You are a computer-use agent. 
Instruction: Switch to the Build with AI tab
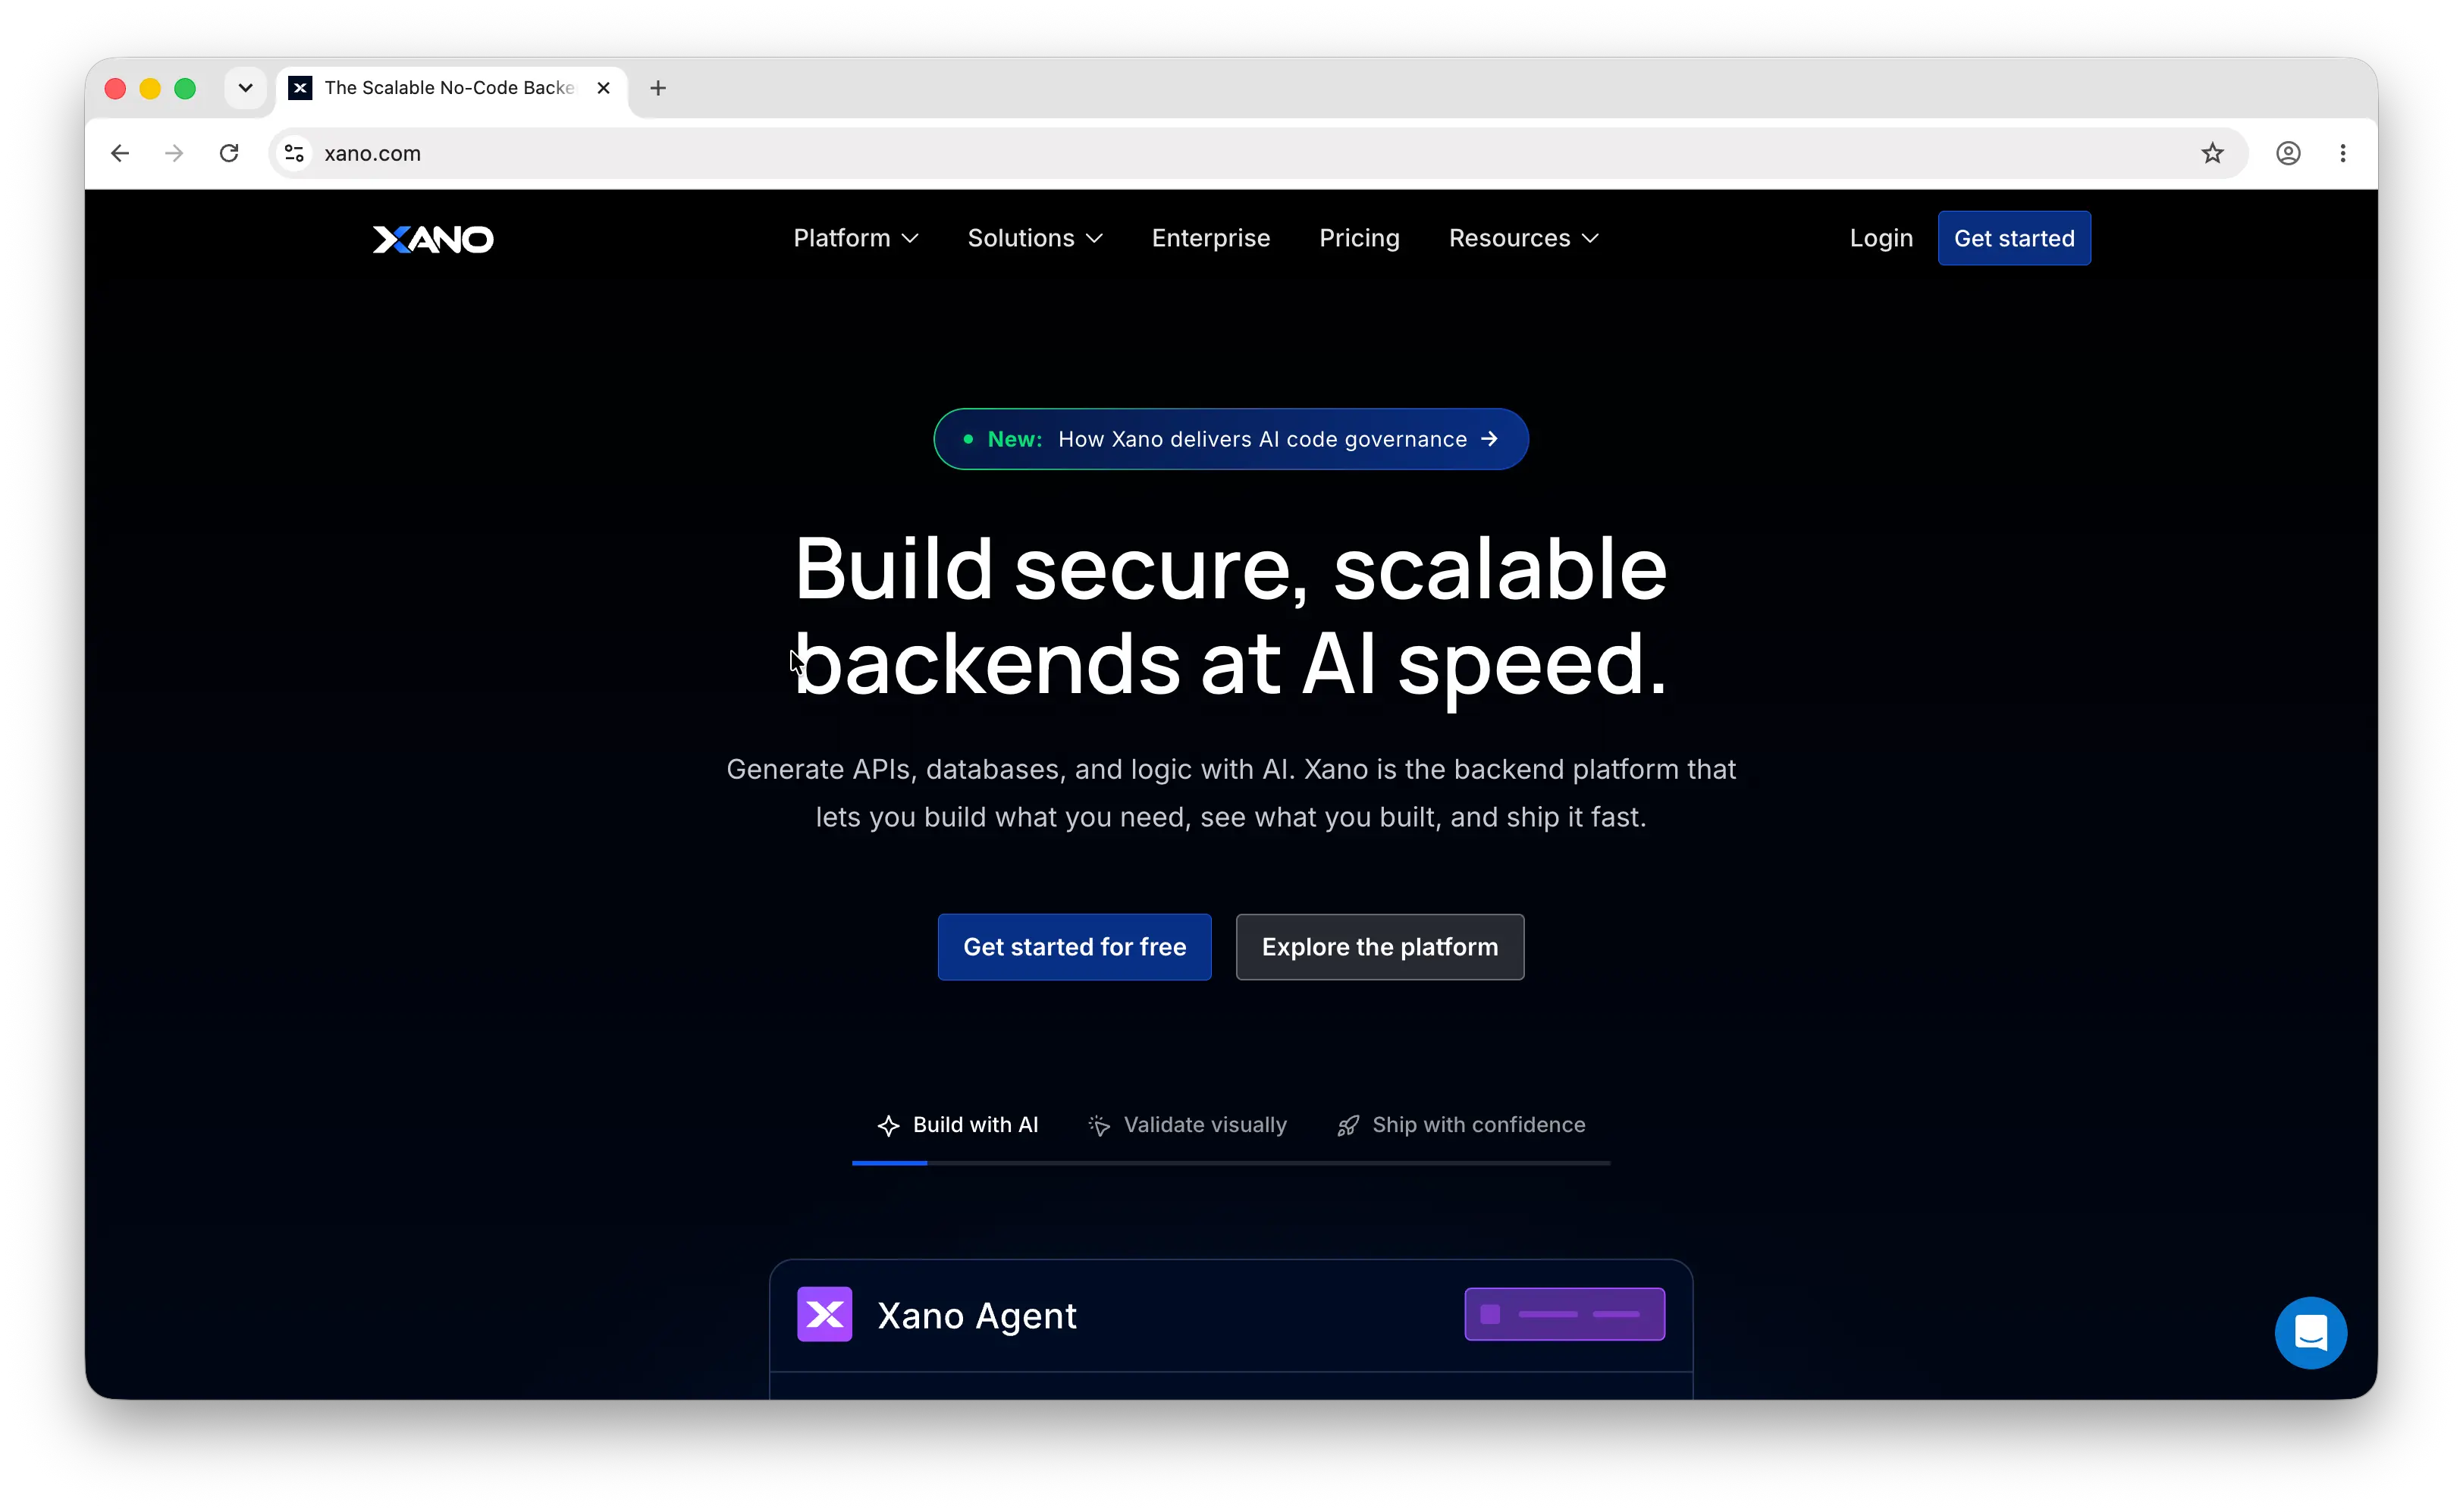(x=958, y=1125)
